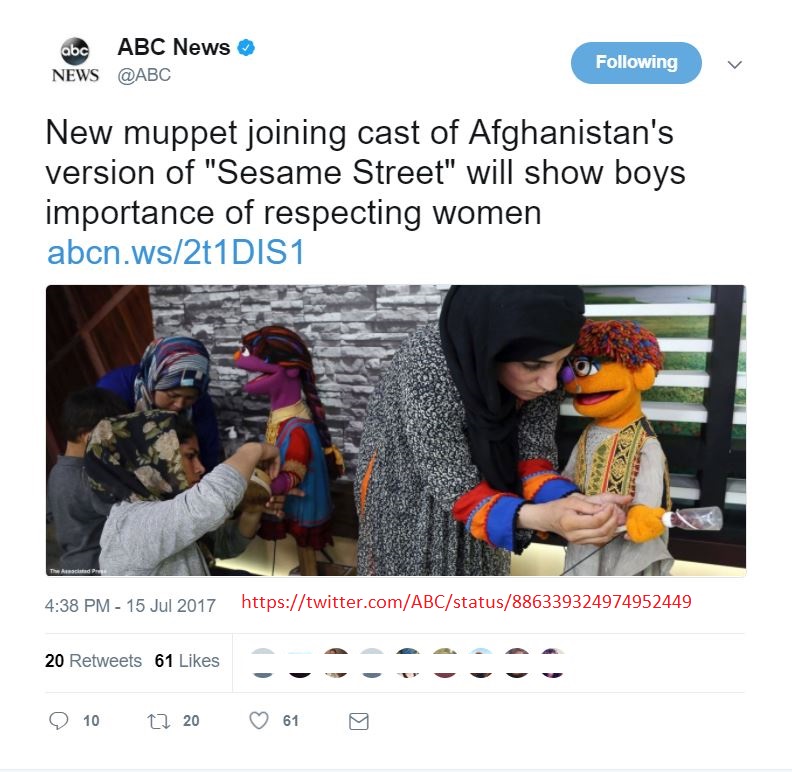Screen dimensions: 792x772
Task: Open the muppet photo attached to tweet
Action: click(x=395, y=430)
